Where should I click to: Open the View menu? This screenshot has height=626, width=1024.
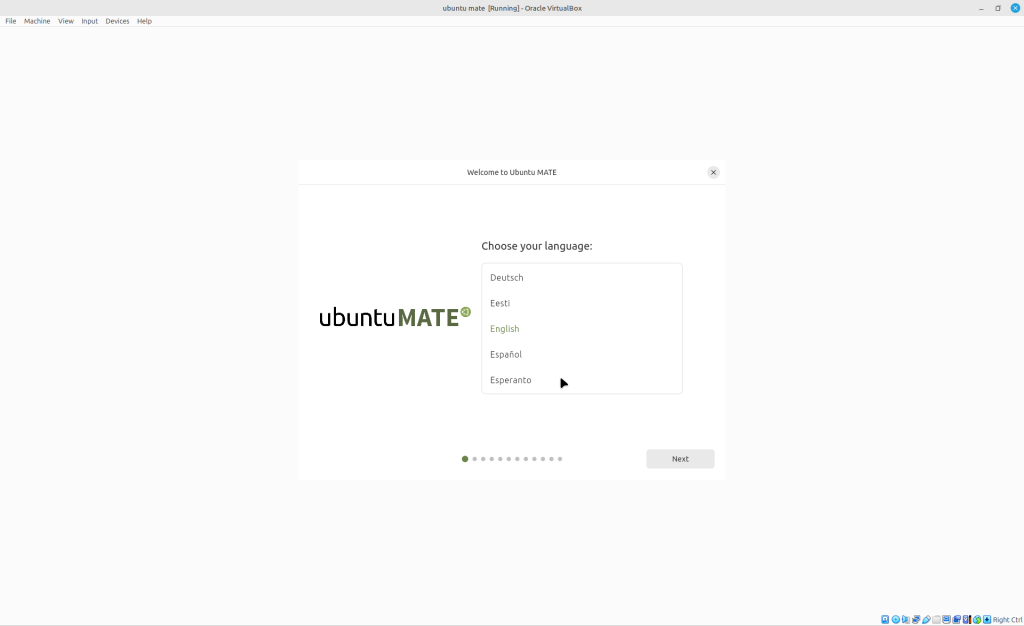[x=65, y=21]
